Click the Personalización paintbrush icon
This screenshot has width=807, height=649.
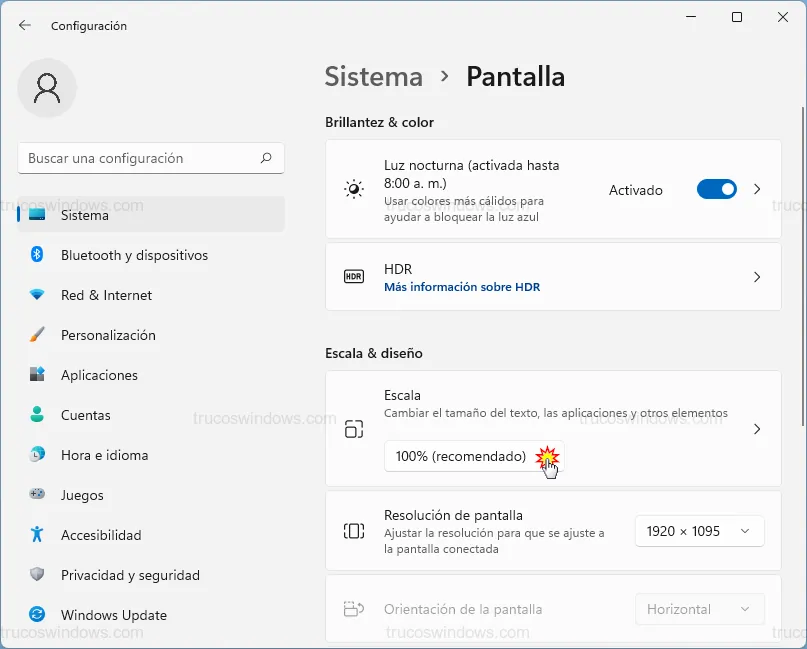click(37, 335)
